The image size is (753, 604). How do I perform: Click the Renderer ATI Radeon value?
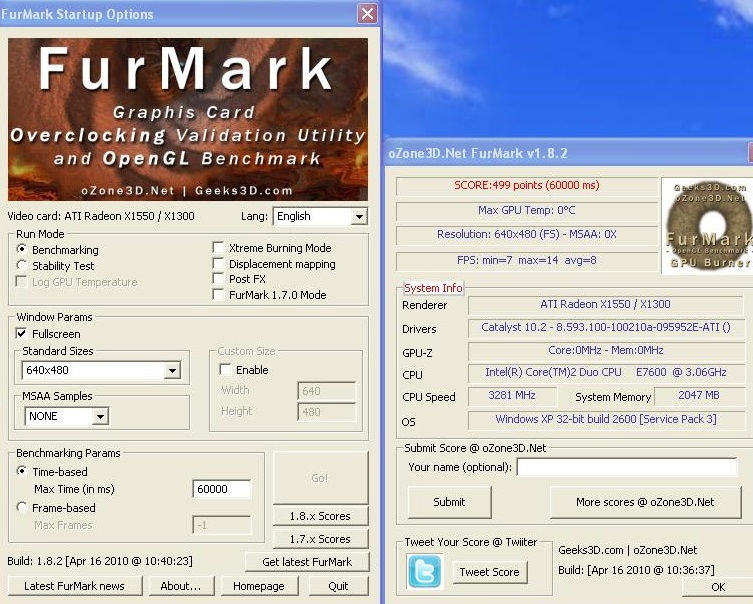pos(605,304)
